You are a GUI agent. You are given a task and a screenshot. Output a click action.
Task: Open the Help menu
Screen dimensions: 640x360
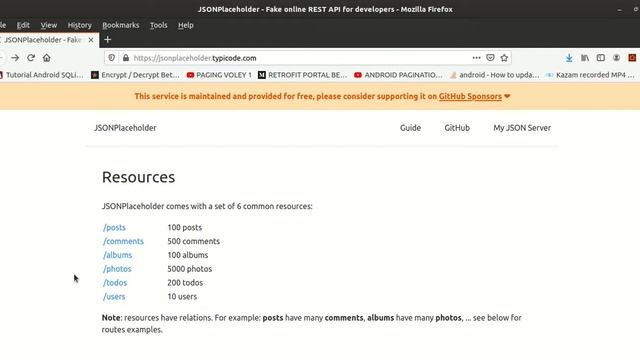[x=186, y=25]
